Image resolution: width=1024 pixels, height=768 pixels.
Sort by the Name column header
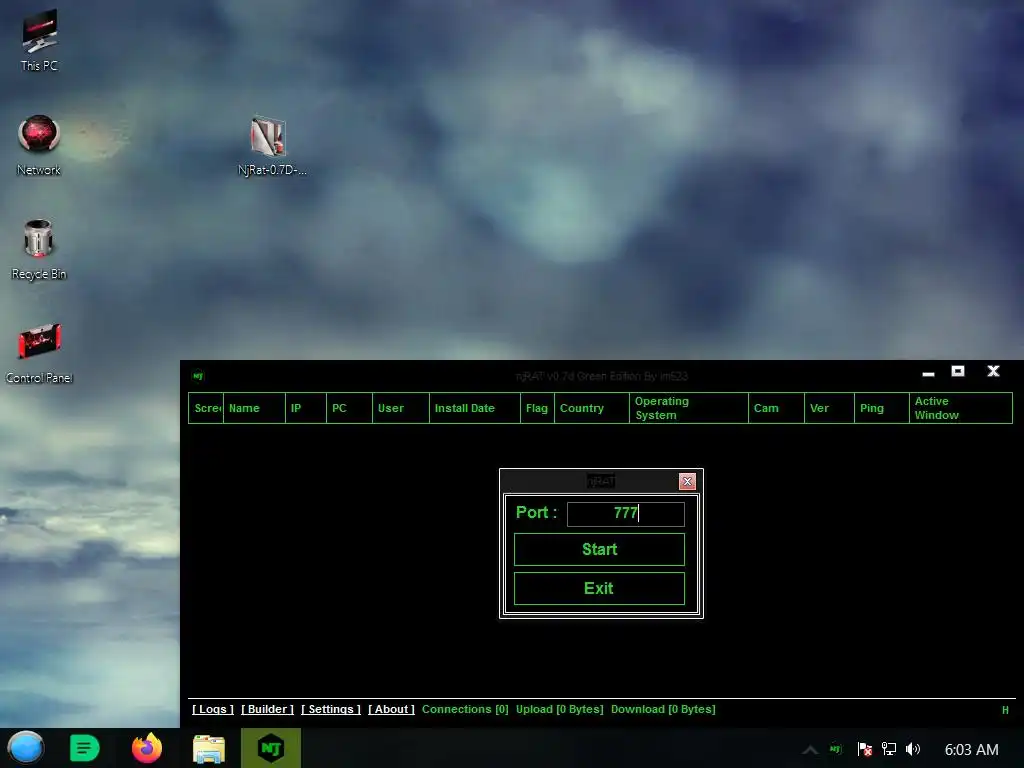[254, 408]
